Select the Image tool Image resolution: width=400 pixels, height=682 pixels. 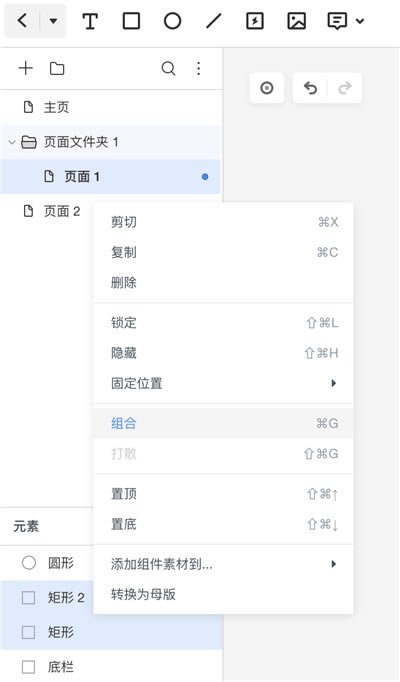[297, 21]
